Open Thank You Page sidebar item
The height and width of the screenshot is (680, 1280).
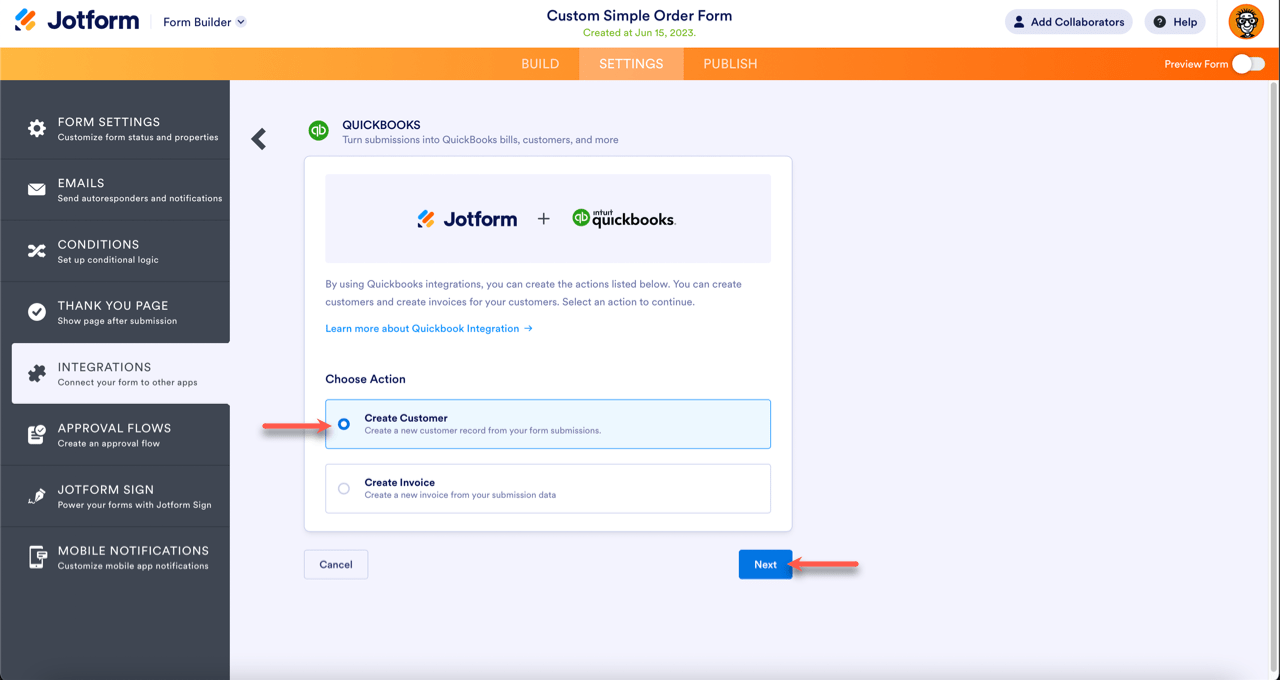pyautogui.click(x=115, y=312)
